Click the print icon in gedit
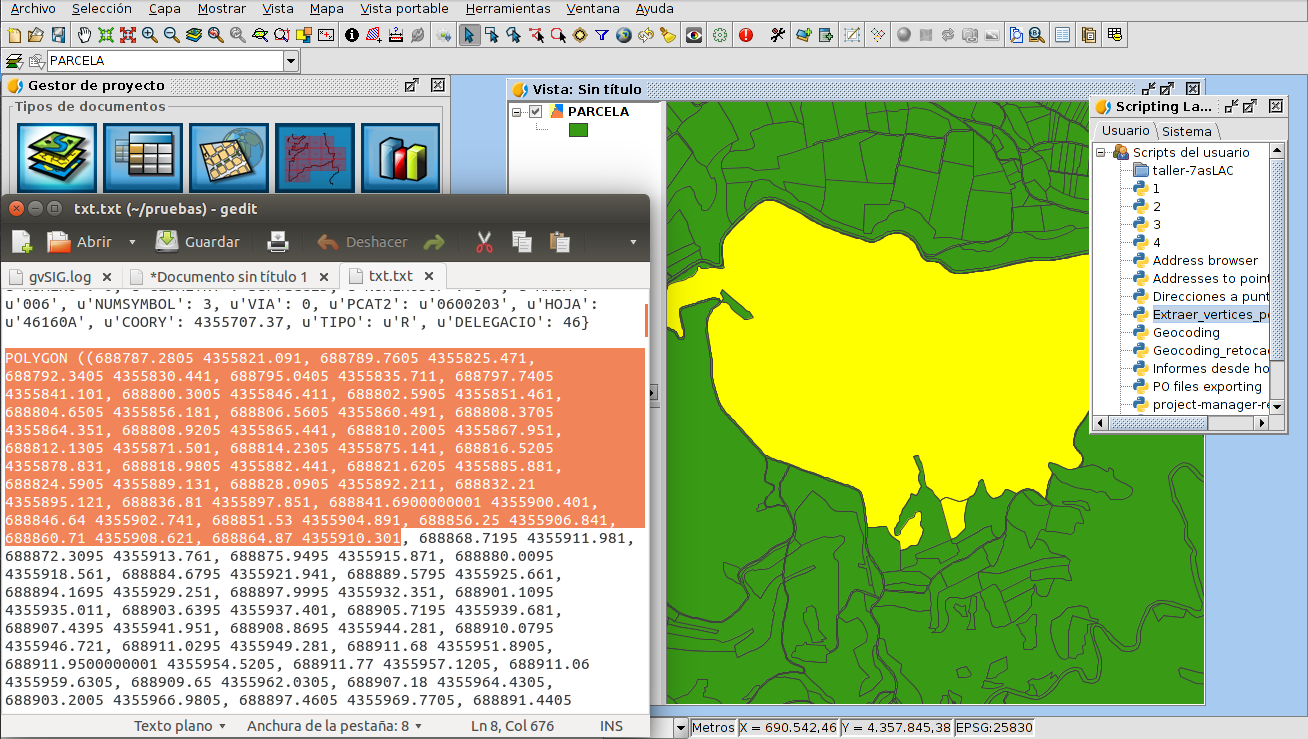 click(x=277, y=242)
